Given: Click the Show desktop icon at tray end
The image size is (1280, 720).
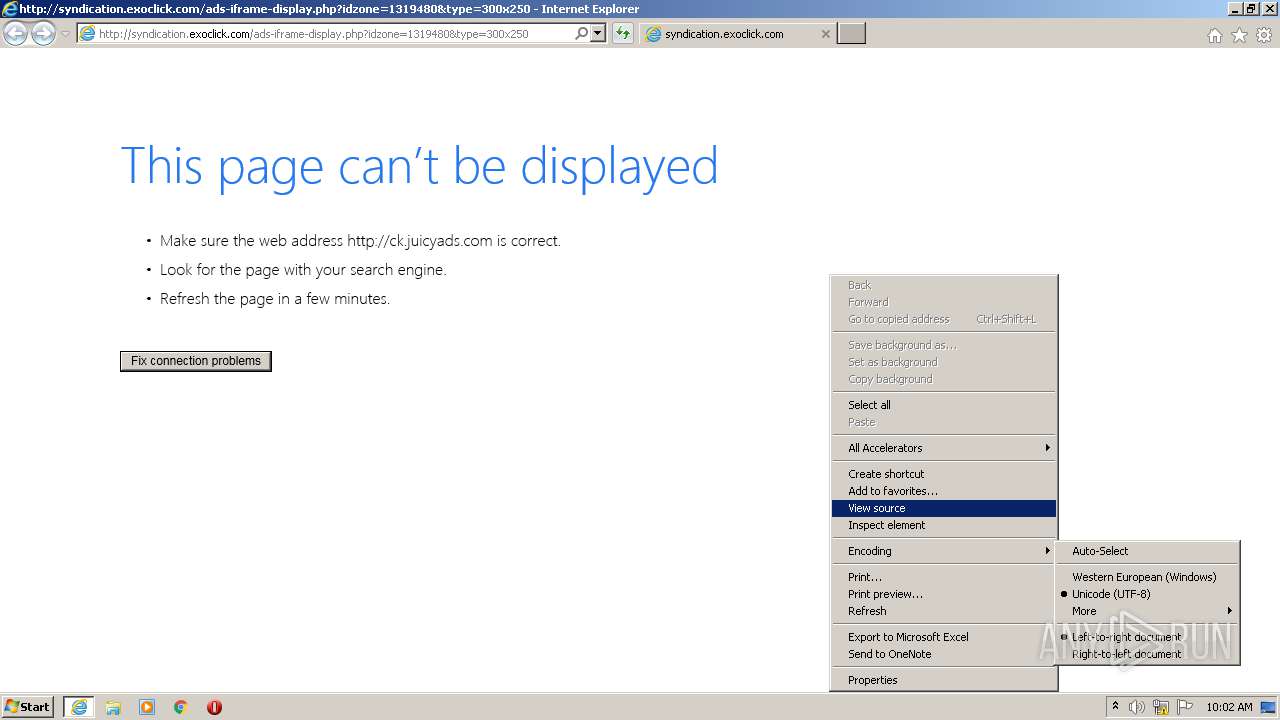Looking at the screenshot, I should 1268,707.
